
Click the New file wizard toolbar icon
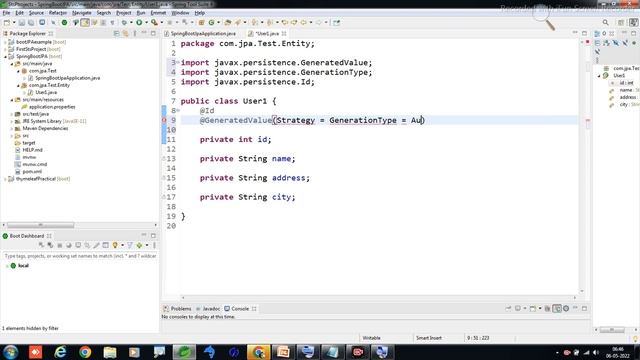7,23
